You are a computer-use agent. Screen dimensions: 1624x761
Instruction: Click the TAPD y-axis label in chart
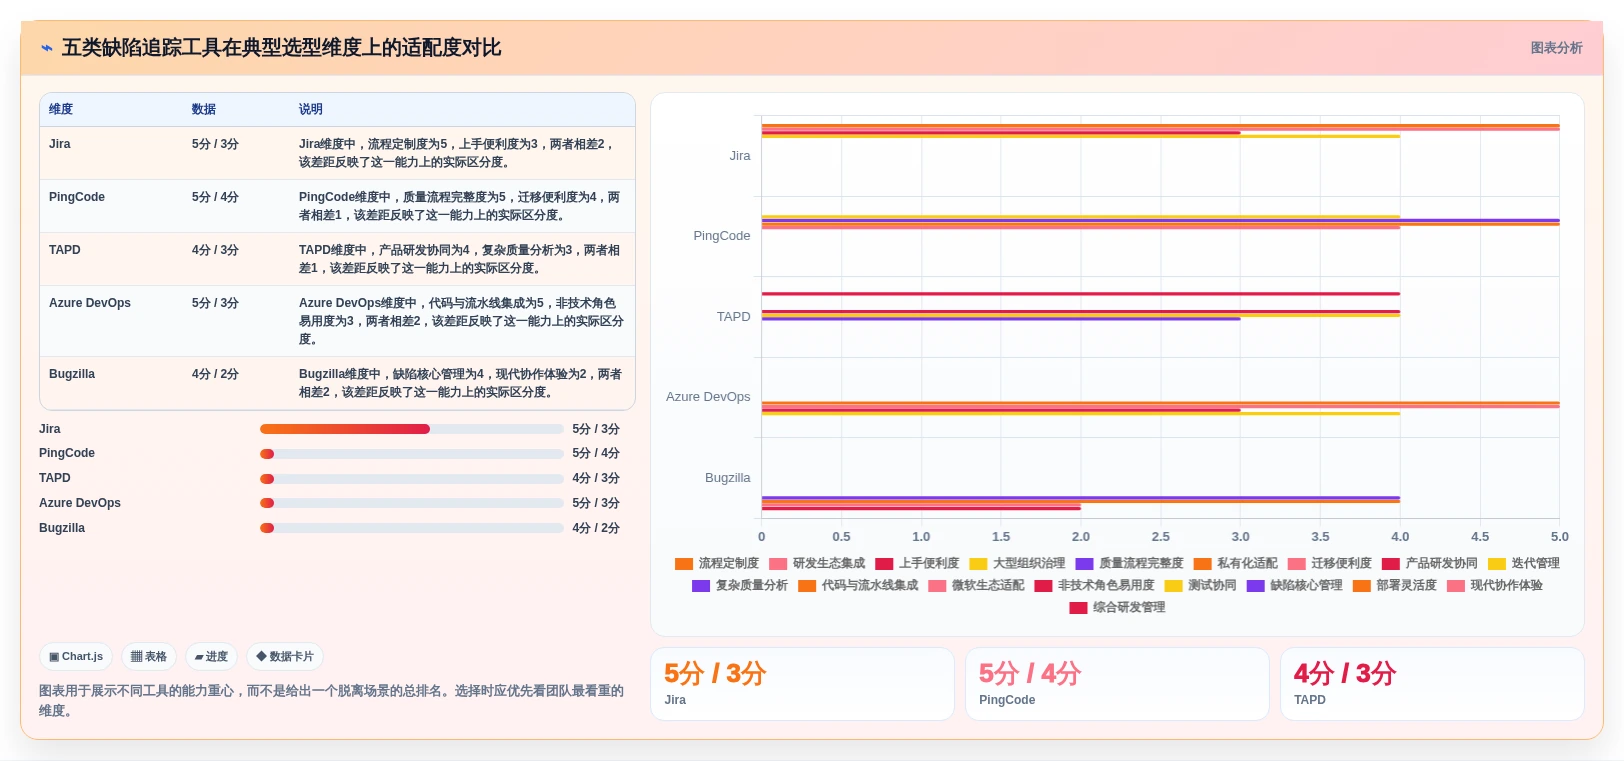(733, 317)
